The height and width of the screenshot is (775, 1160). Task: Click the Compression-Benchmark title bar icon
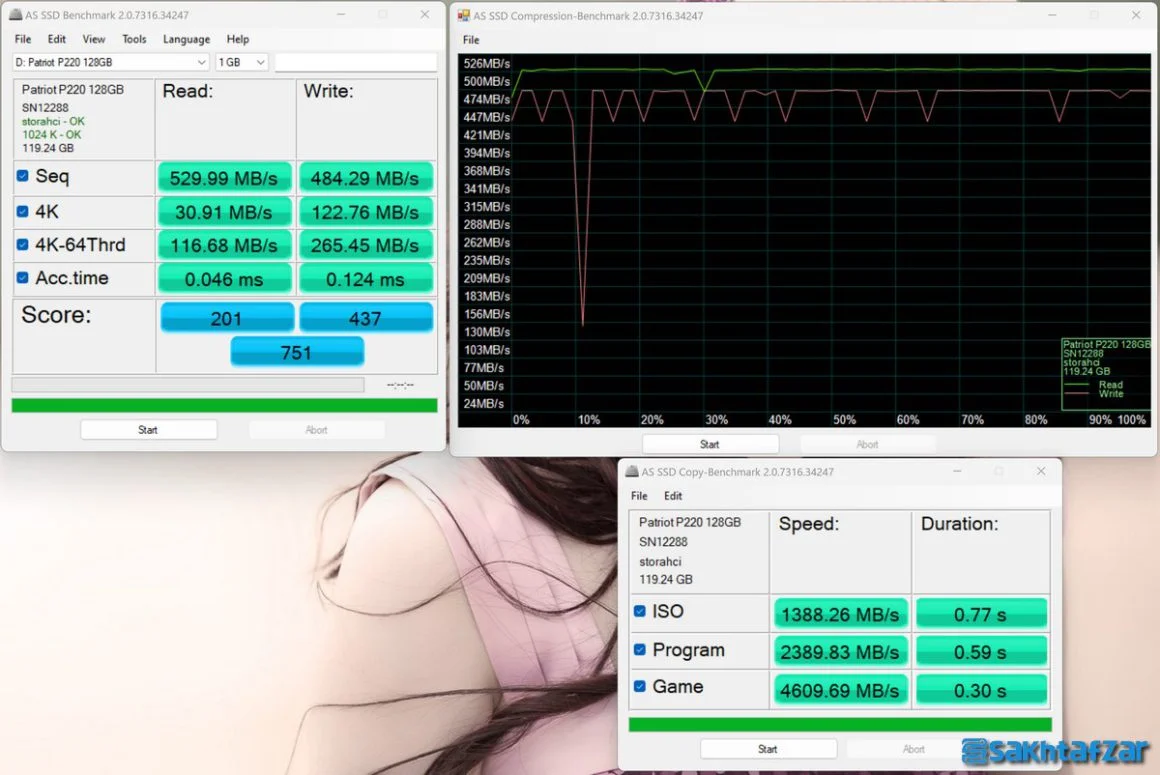point(464,15)
